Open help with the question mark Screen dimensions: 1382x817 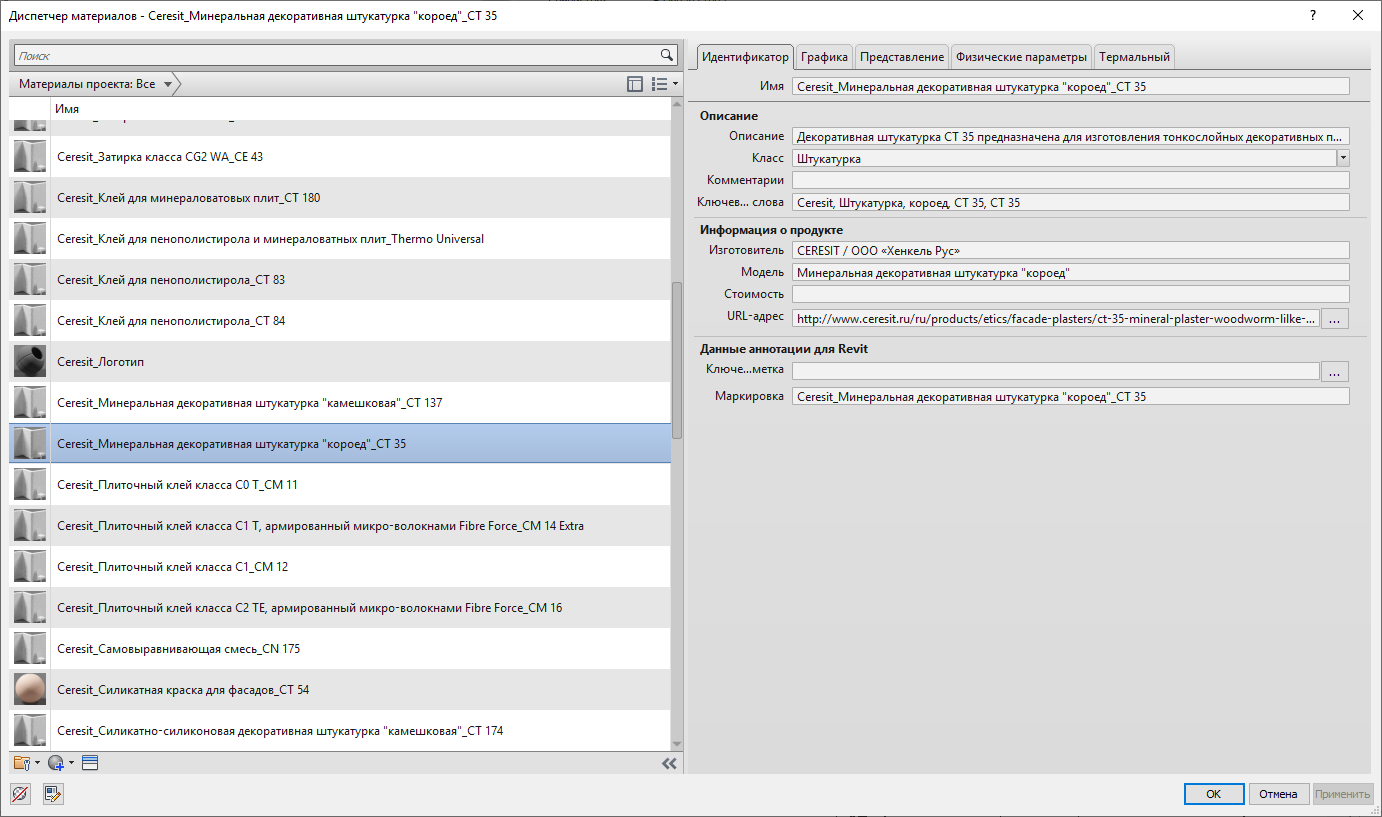(x=1312, y=15)
